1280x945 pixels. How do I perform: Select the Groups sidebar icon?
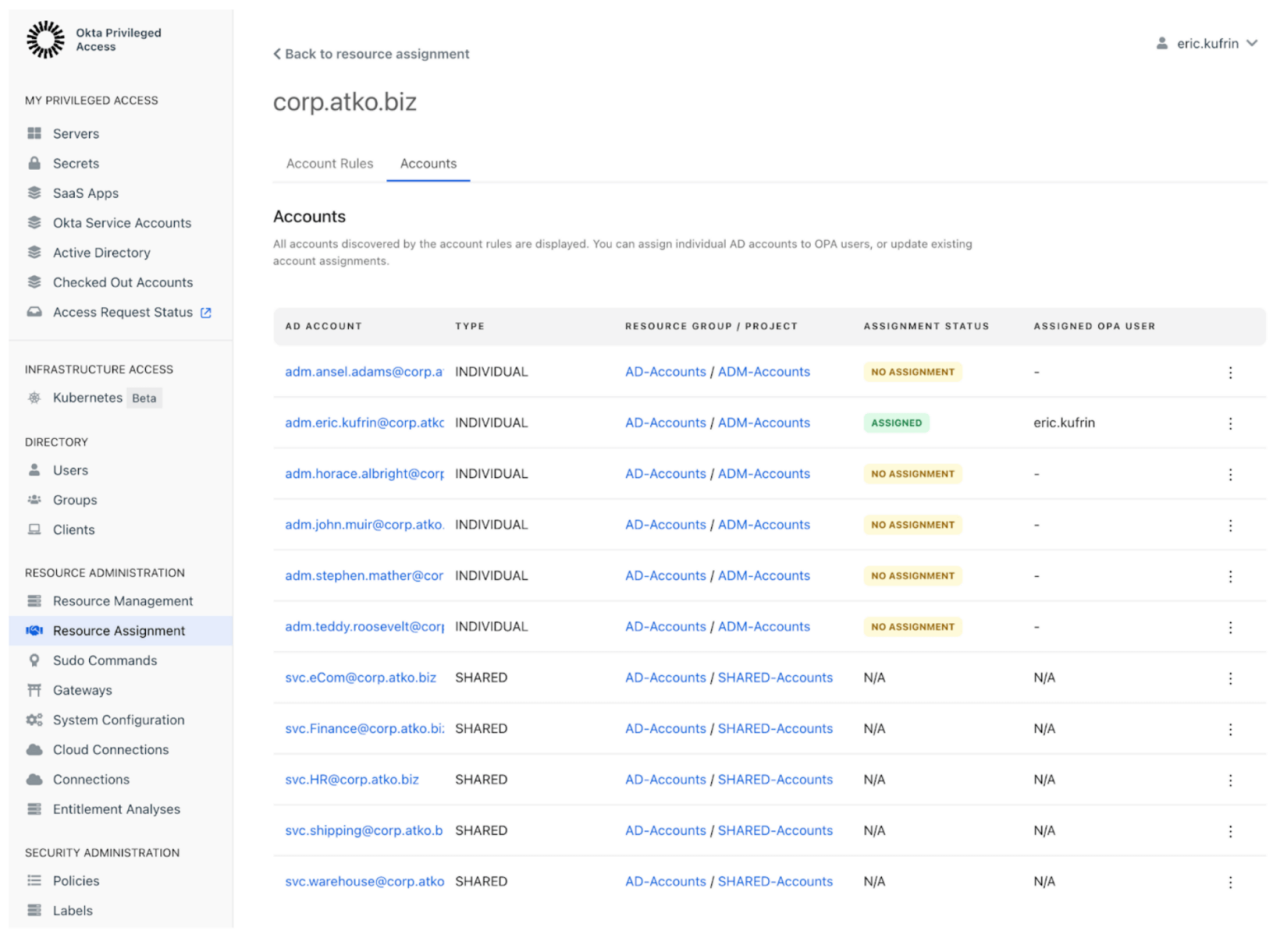36,499
